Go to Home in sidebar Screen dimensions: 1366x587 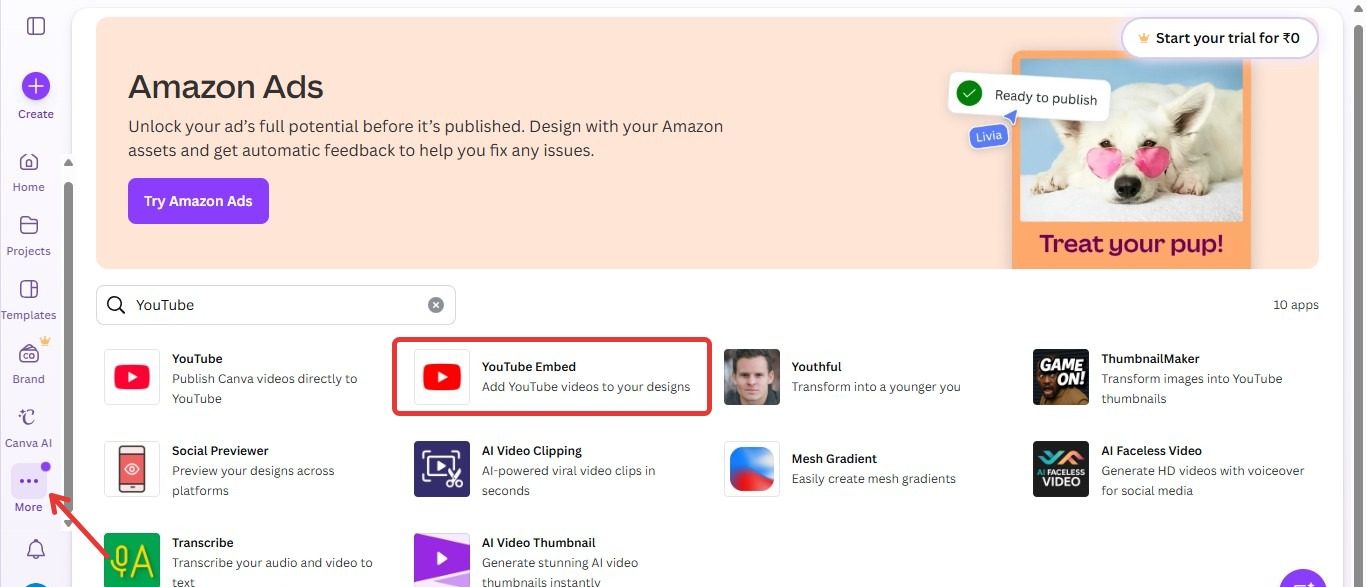pos(29,172)
